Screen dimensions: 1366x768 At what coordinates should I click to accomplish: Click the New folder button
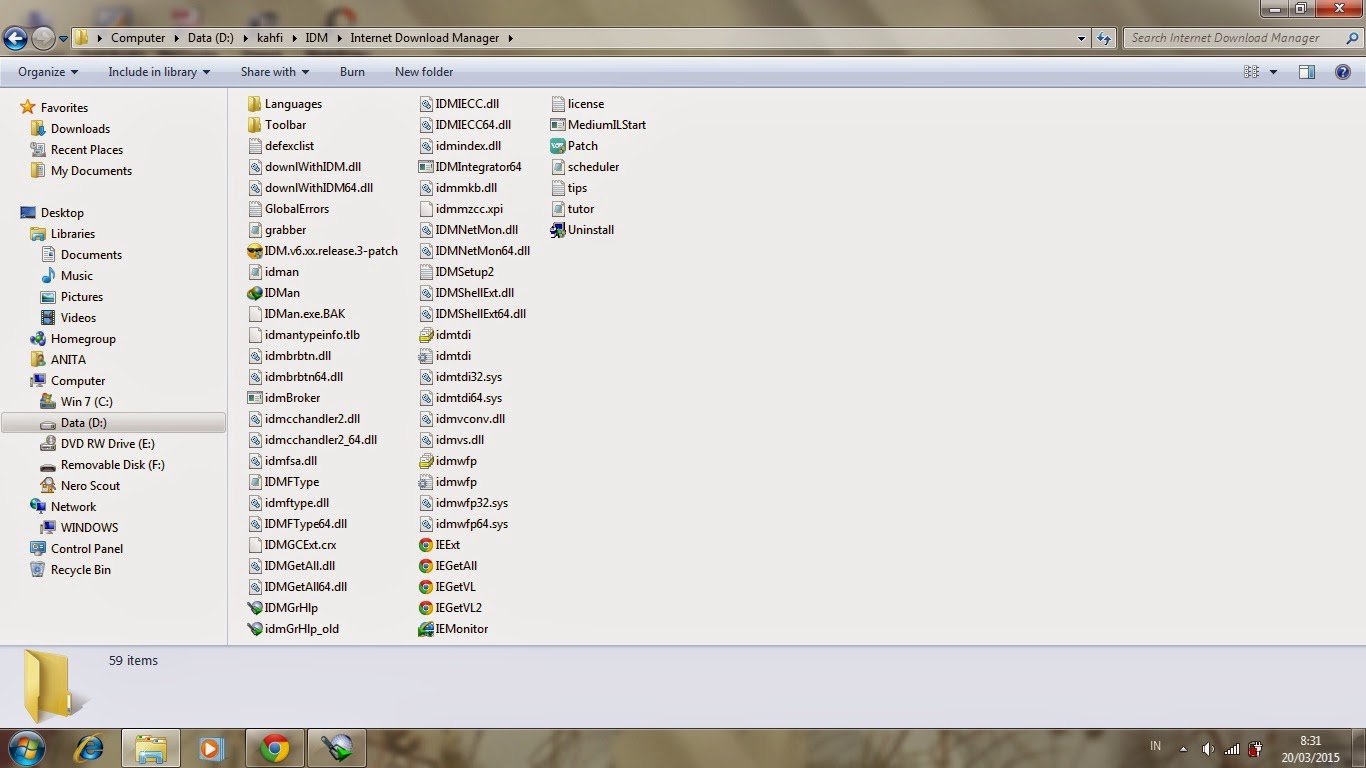pyautogui.click(x=424, y=72)
